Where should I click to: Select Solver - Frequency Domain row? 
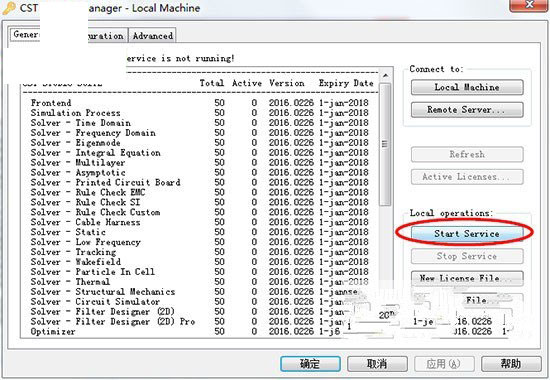pos(199,133)
